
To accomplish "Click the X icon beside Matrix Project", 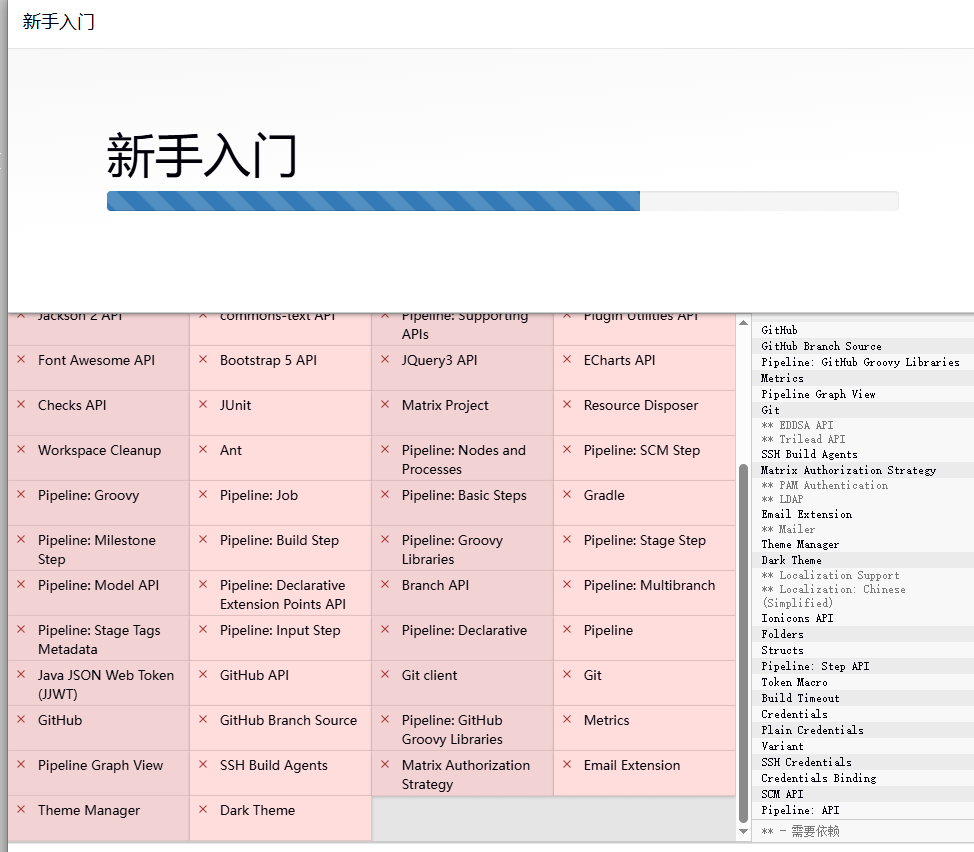I will coord(385,404).
